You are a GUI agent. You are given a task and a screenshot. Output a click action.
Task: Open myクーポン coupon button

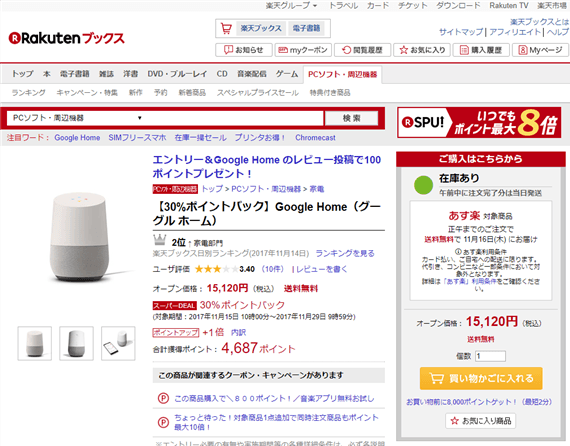(303, 50)
